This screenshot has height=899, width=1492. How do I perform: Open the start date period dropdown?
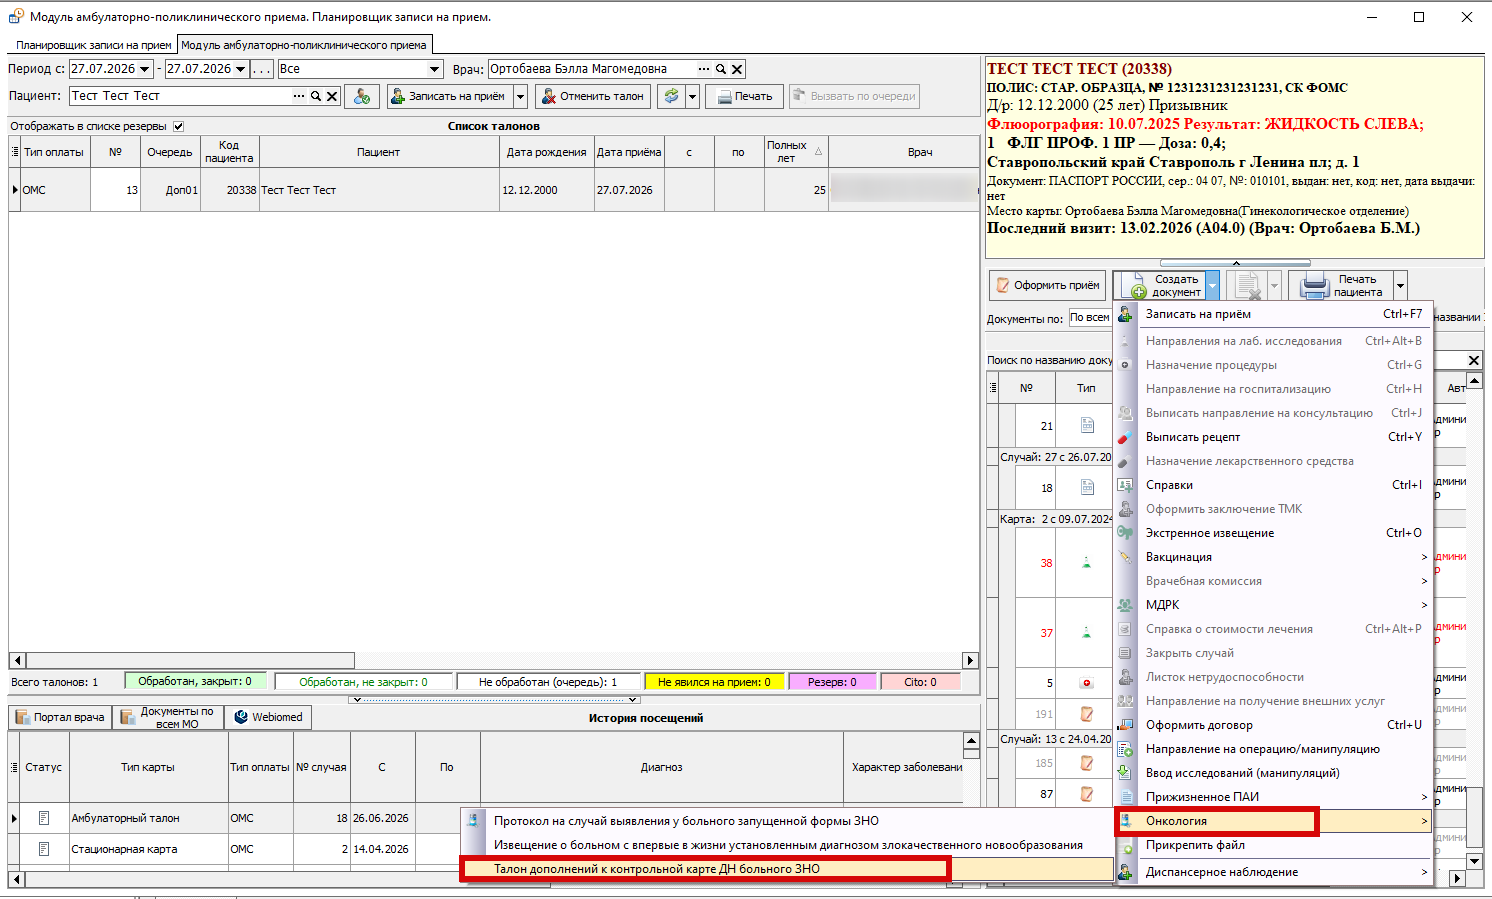pos(145,69)
